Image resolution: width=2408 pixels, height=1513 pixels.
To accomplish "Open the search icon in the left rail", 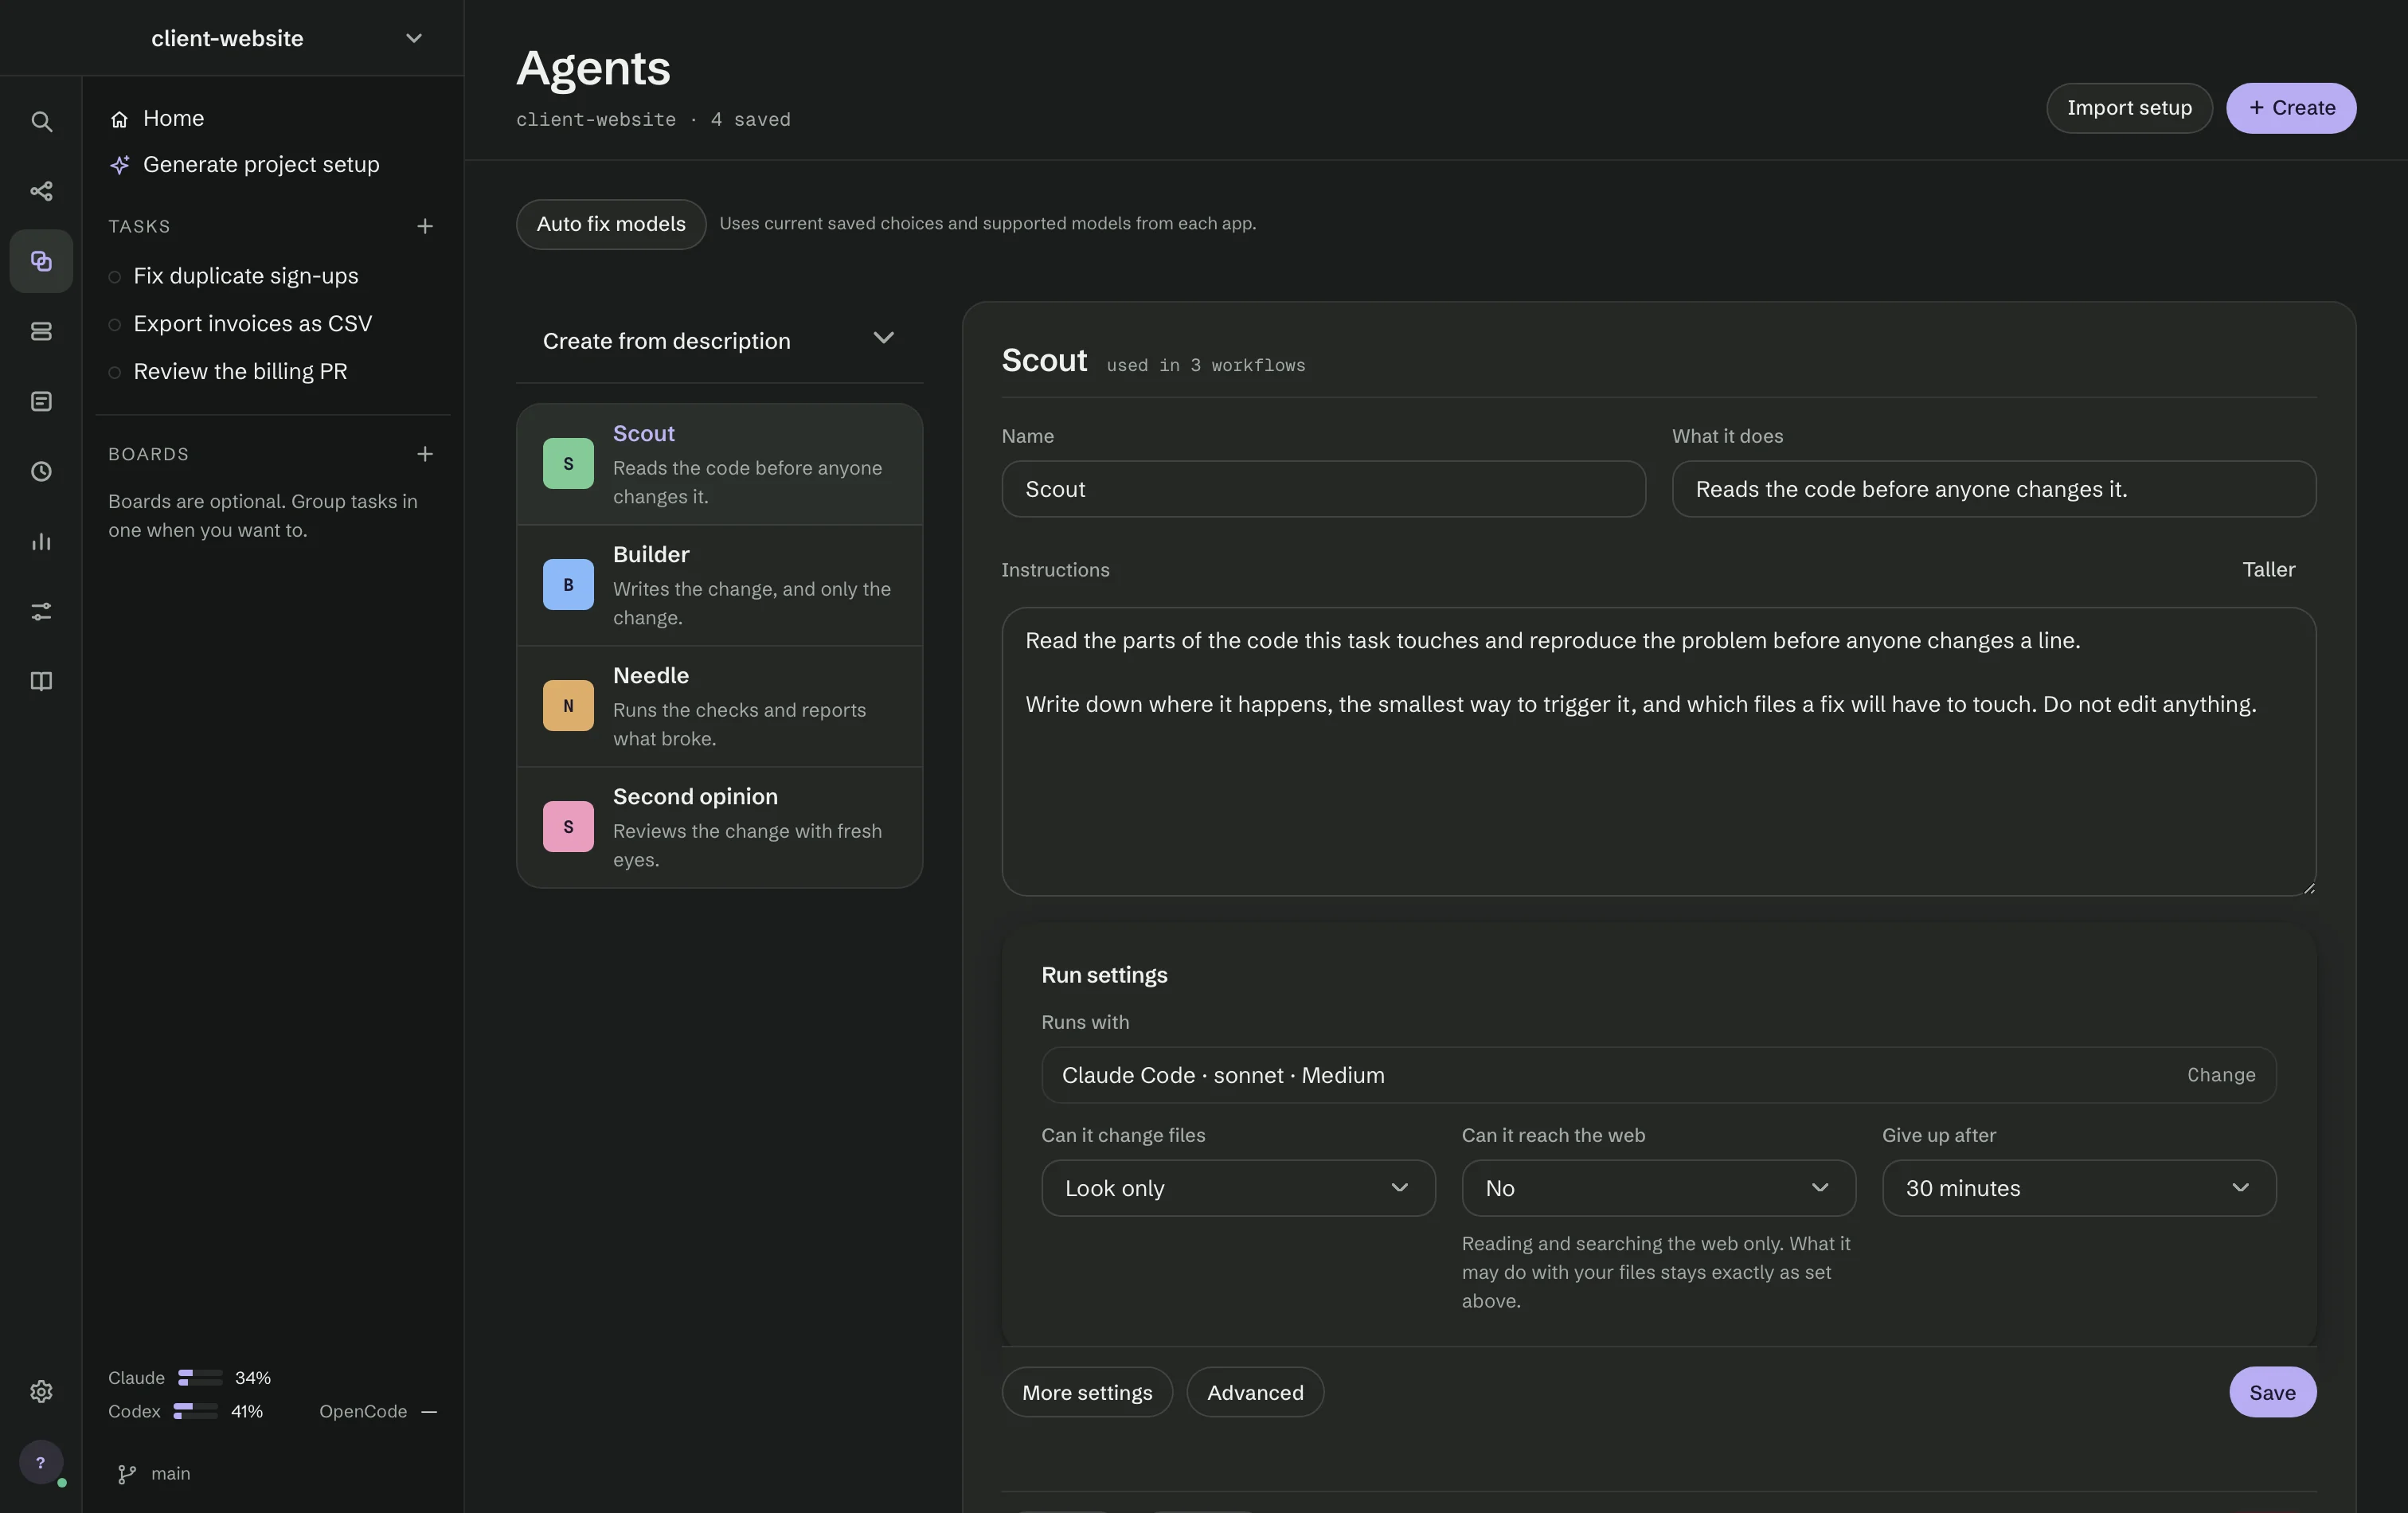I will click(x=41, y=121).
